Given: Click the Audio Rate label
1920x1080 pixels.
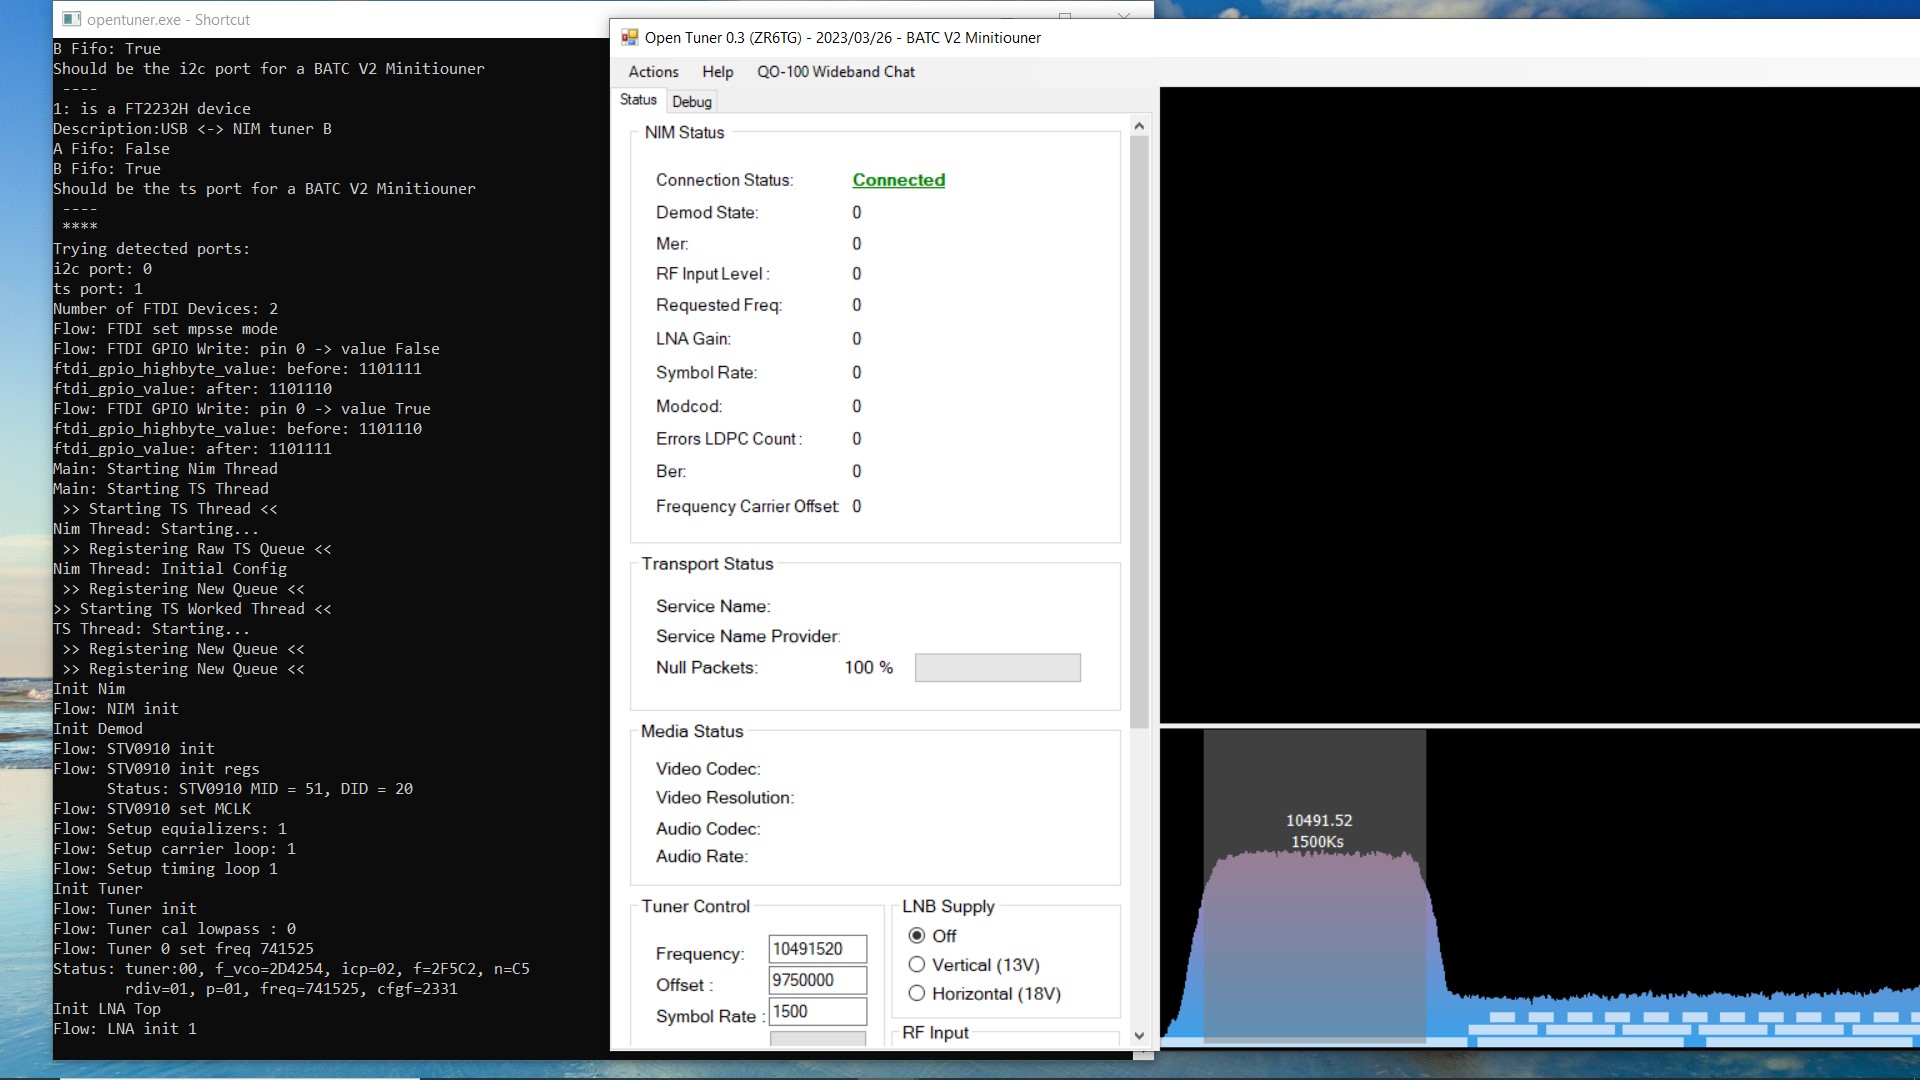Looking at the screenshot, I should [x=701, y=857].
